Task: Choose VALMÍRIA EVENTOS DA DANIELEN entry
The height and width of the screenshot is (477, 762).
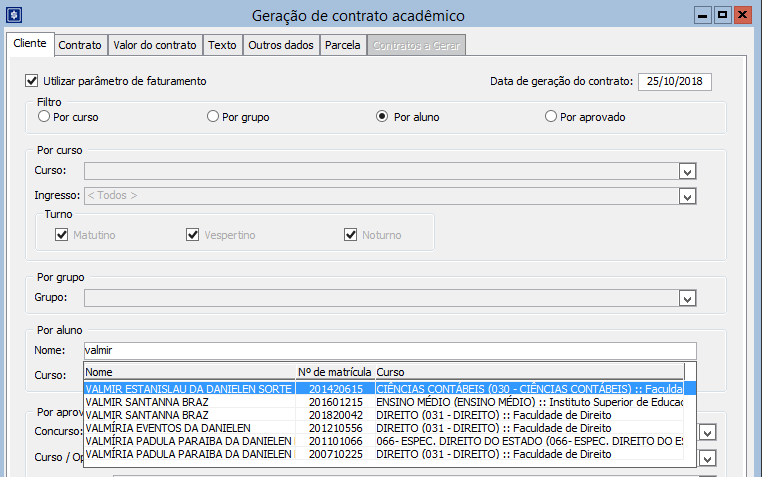Action: point(190,428)
